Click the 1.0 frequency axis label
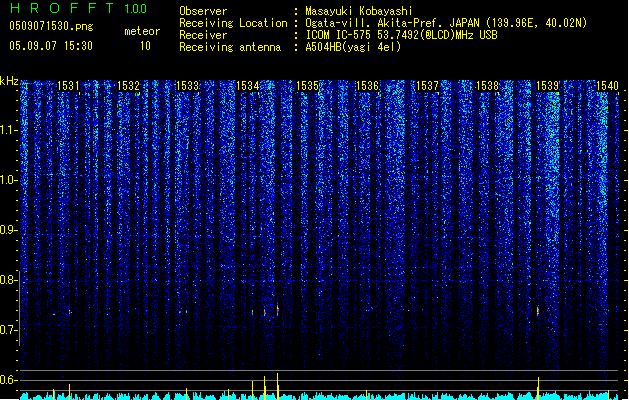This screenshot has height=400, width=629. pos(9,180)
